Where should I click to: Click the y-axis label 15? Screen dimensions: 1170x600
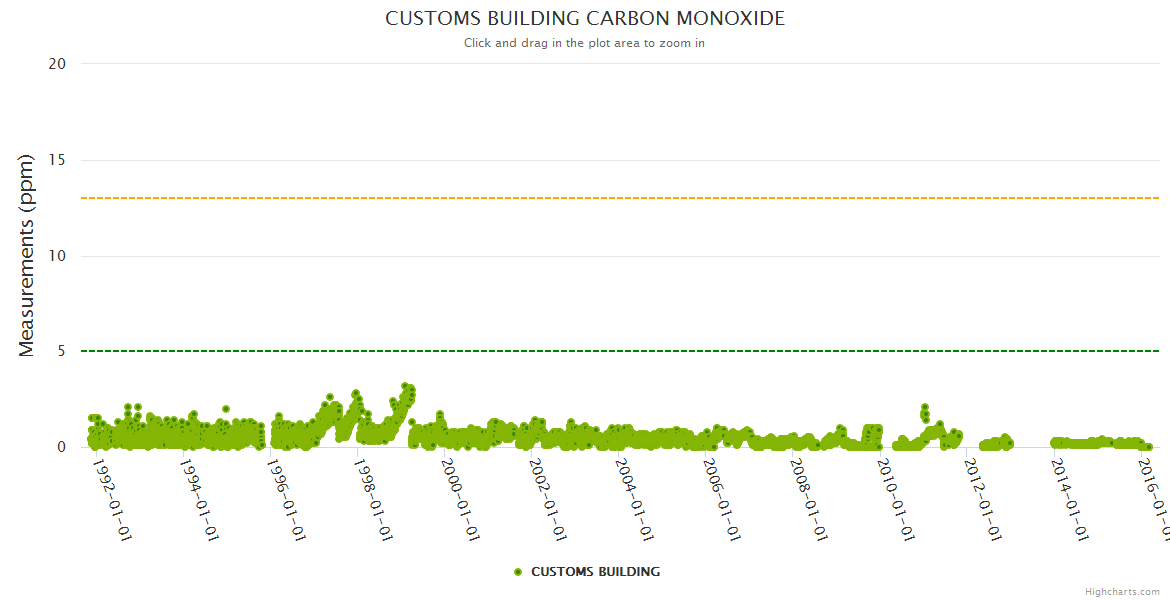click(x=57, y=160)
